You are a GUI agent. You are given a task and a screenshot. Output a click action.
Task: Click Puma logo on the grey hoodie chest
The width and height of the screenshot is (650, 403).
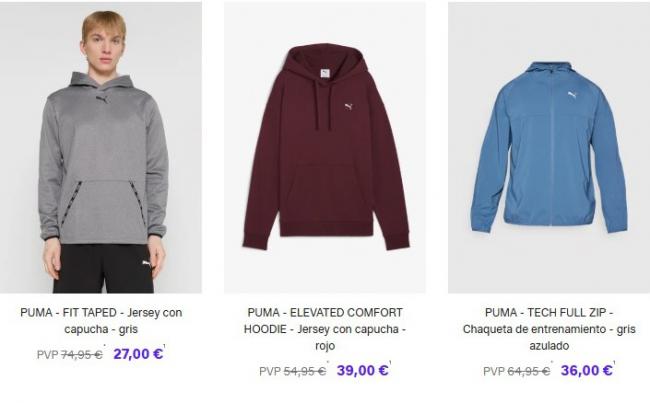[103, 100]
